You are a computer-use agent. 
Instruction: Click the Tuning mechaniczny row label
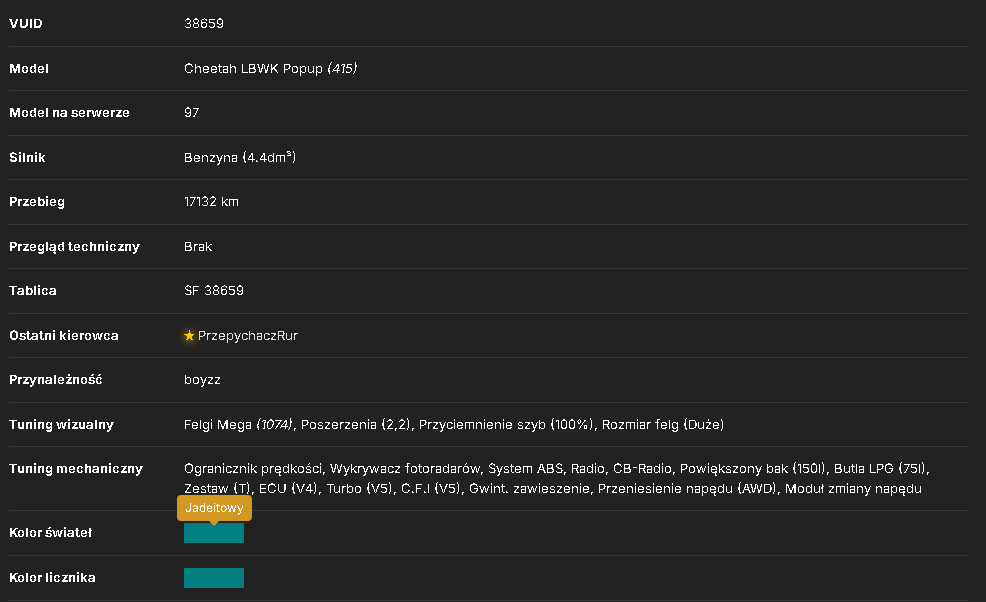76,469
